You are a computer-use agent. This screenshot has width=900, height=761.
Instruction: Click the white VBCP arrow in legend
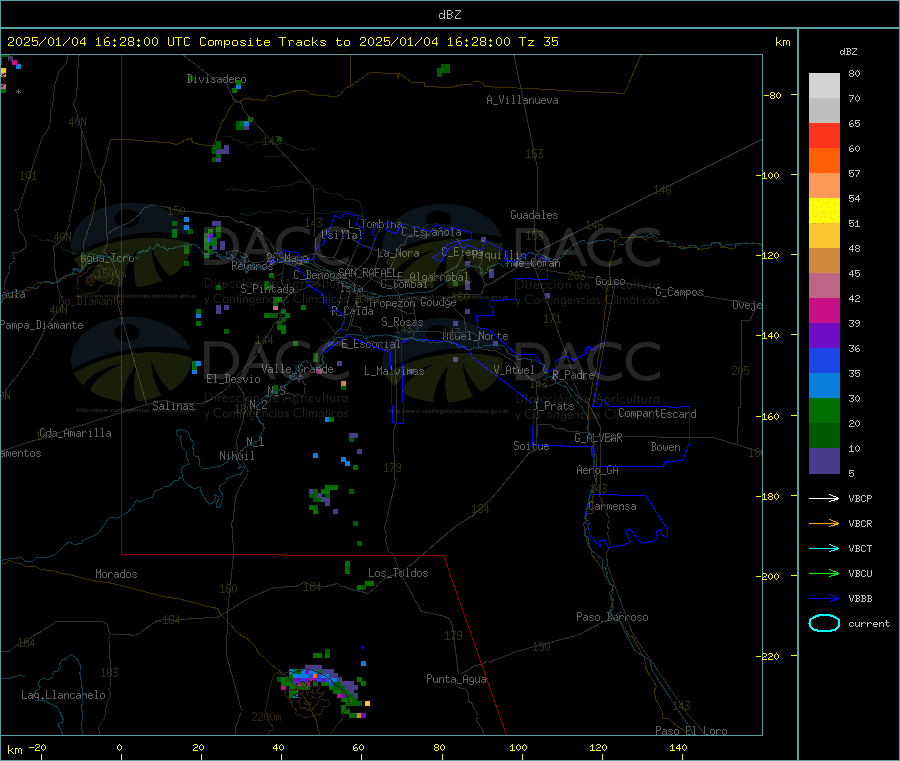tap(824, 498)
